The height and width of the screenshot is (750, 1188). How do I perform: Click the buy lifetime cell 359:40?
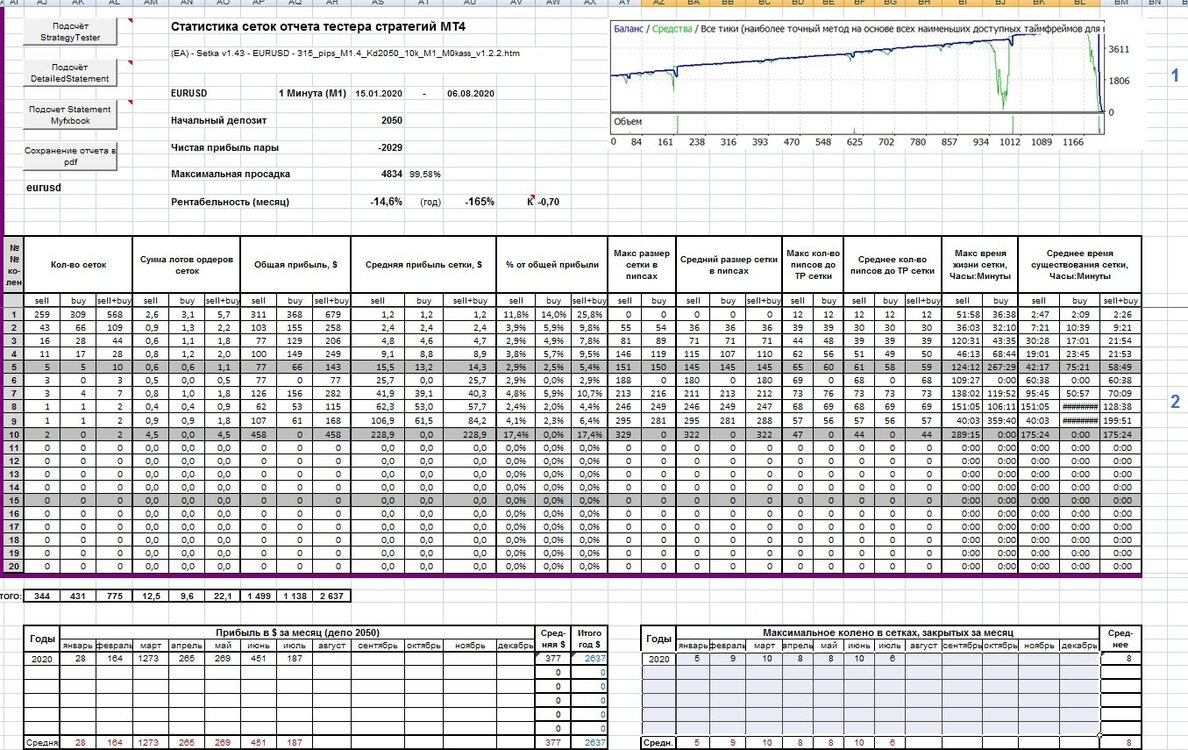[1001, 420]
